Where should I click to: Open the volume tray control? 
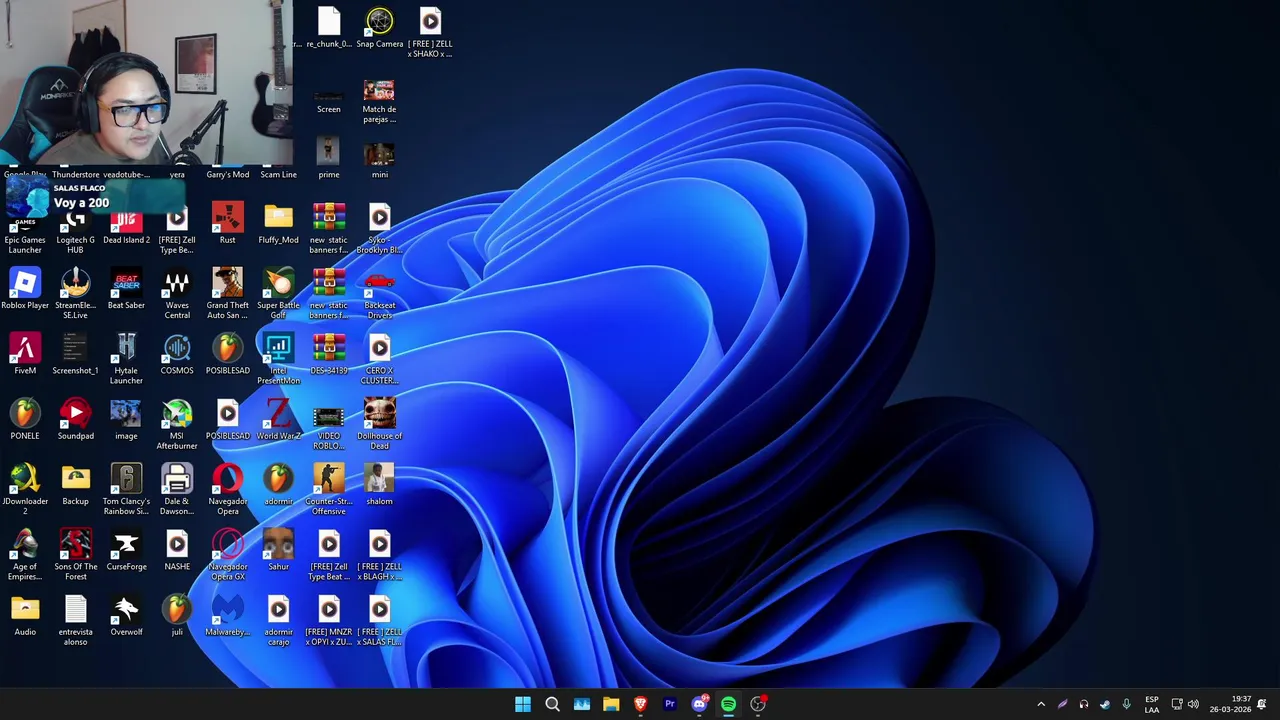[x=1193, y=704]
